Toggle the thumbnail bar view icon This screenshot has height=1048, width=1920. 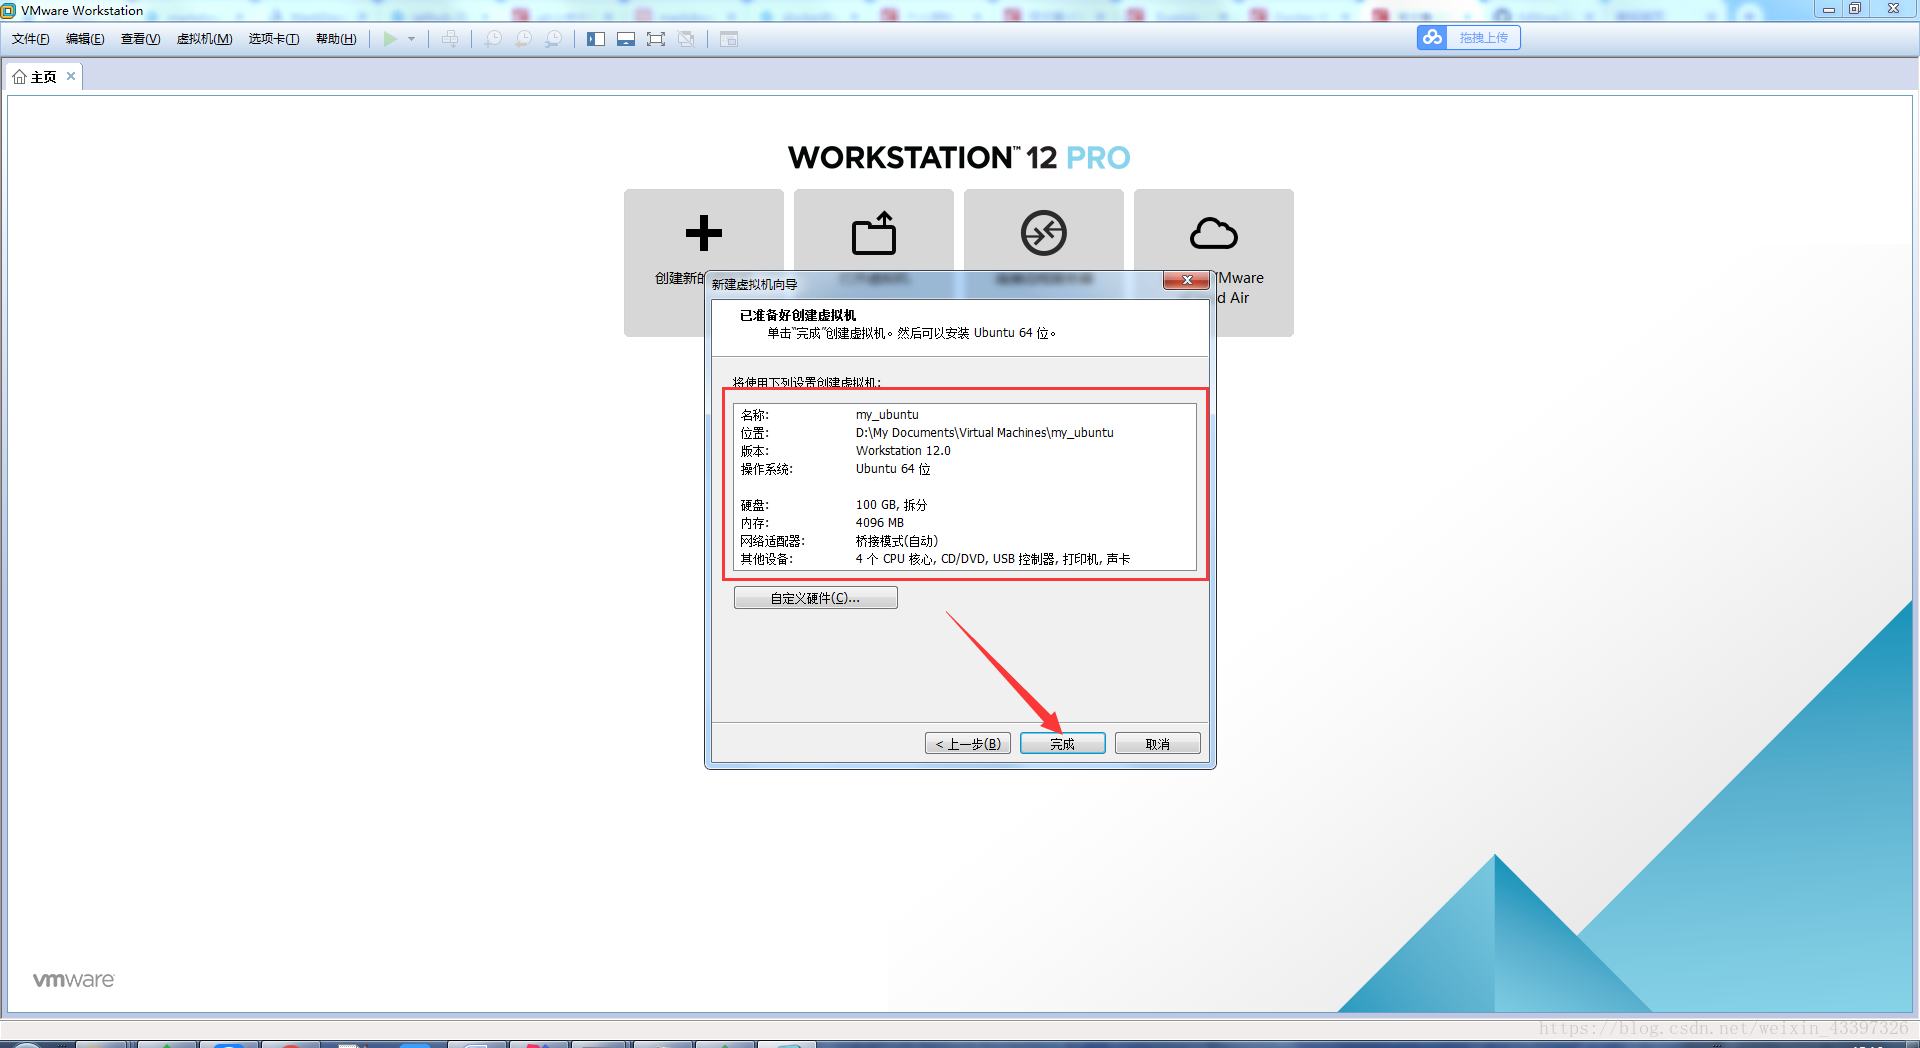point(626,39)
